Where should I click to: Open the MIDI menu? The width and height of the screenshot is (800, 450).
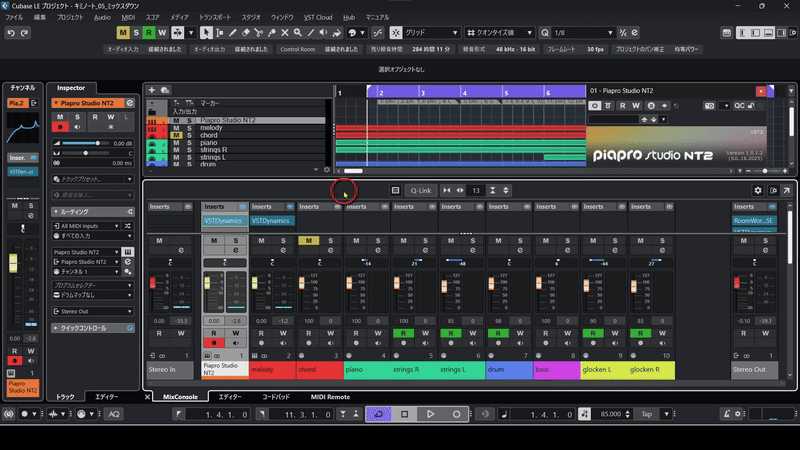pyautogui.click(x=128, y=17)
